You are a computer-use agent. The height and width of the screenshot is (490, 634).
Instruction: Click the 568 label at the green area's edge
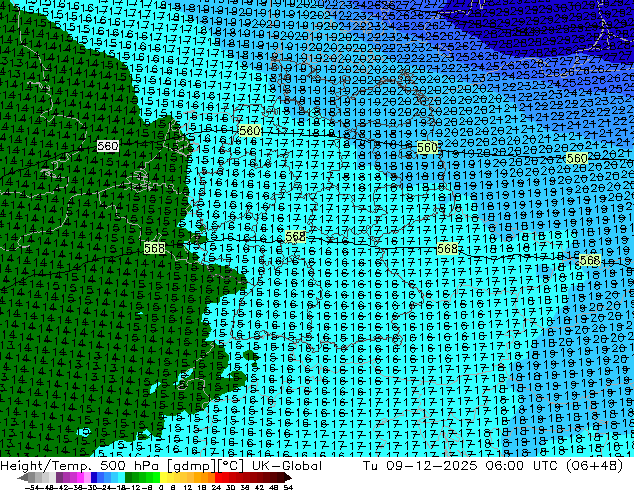(154, 247)
